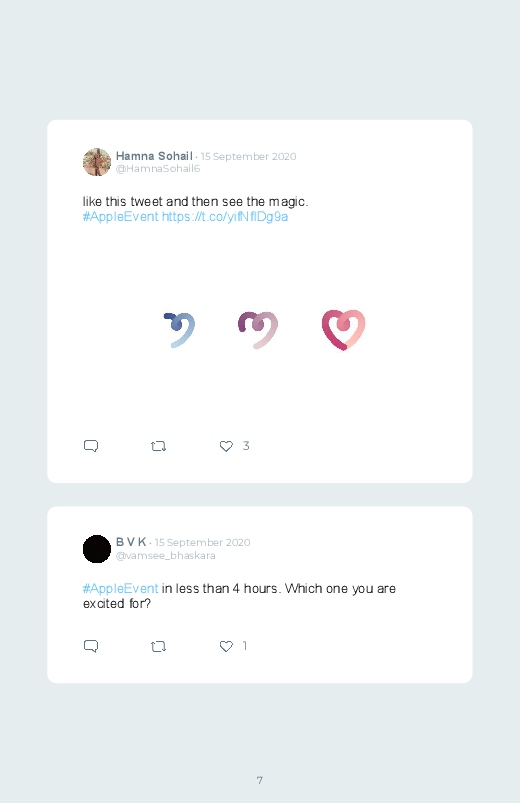Open #AppleEvent hashtag in B V K's tweet
This screenshot has height=803, width=520.
click(120, 588)
